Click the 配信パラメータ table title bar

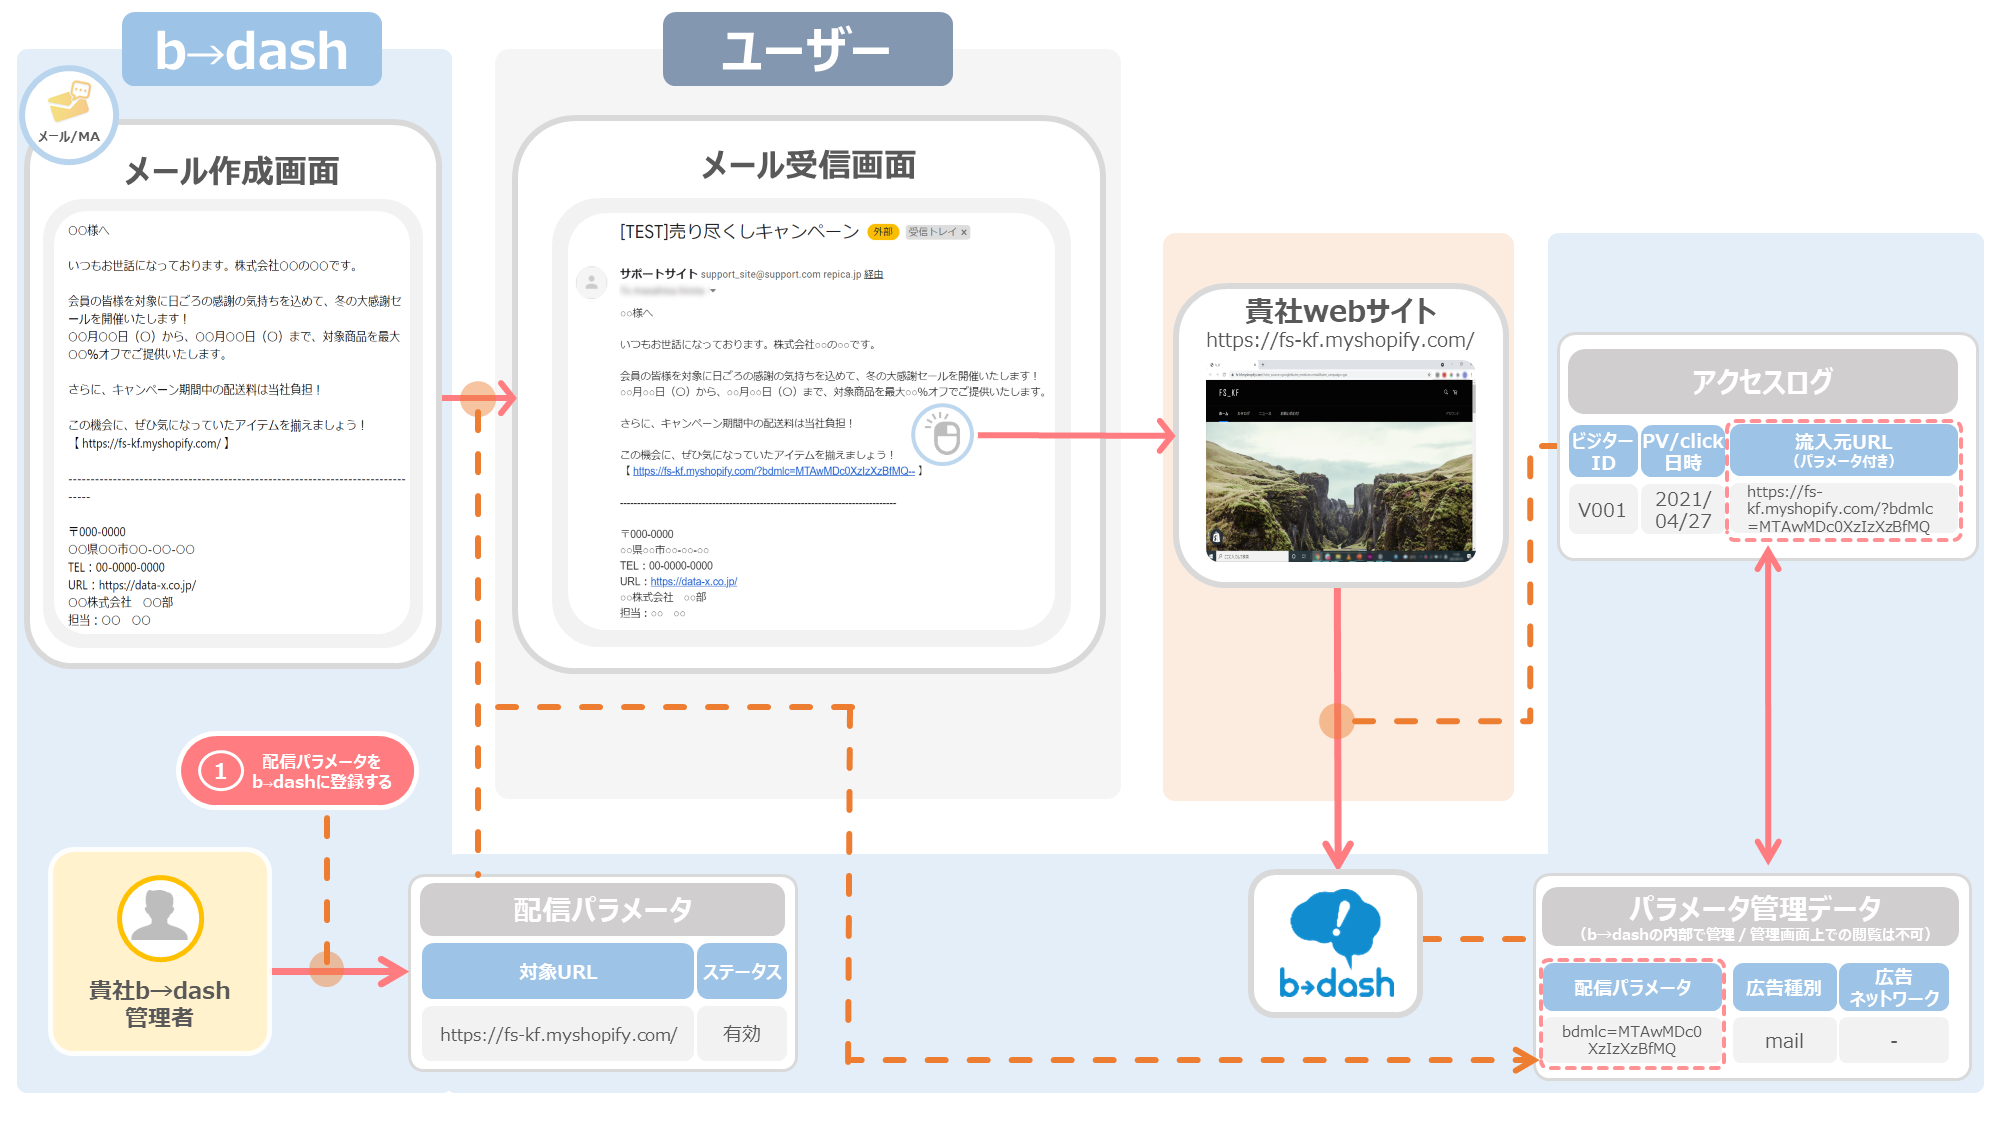602,909
